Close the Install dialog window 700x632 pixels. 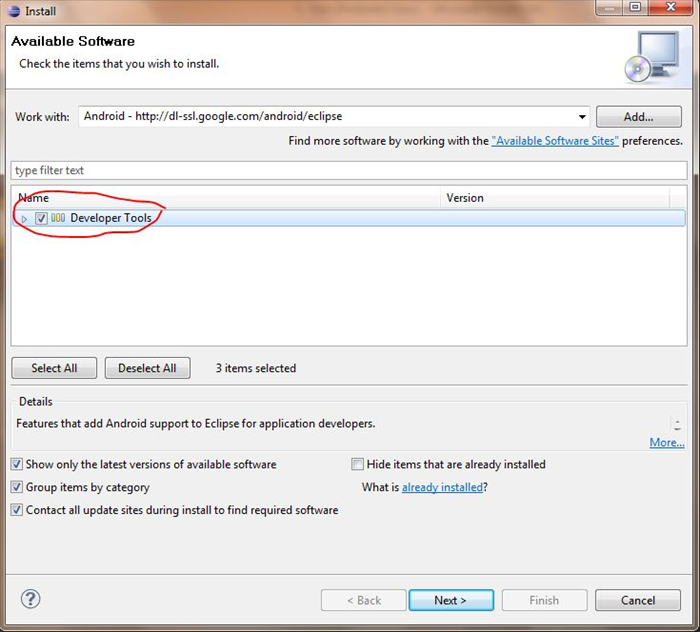[670, 7]
